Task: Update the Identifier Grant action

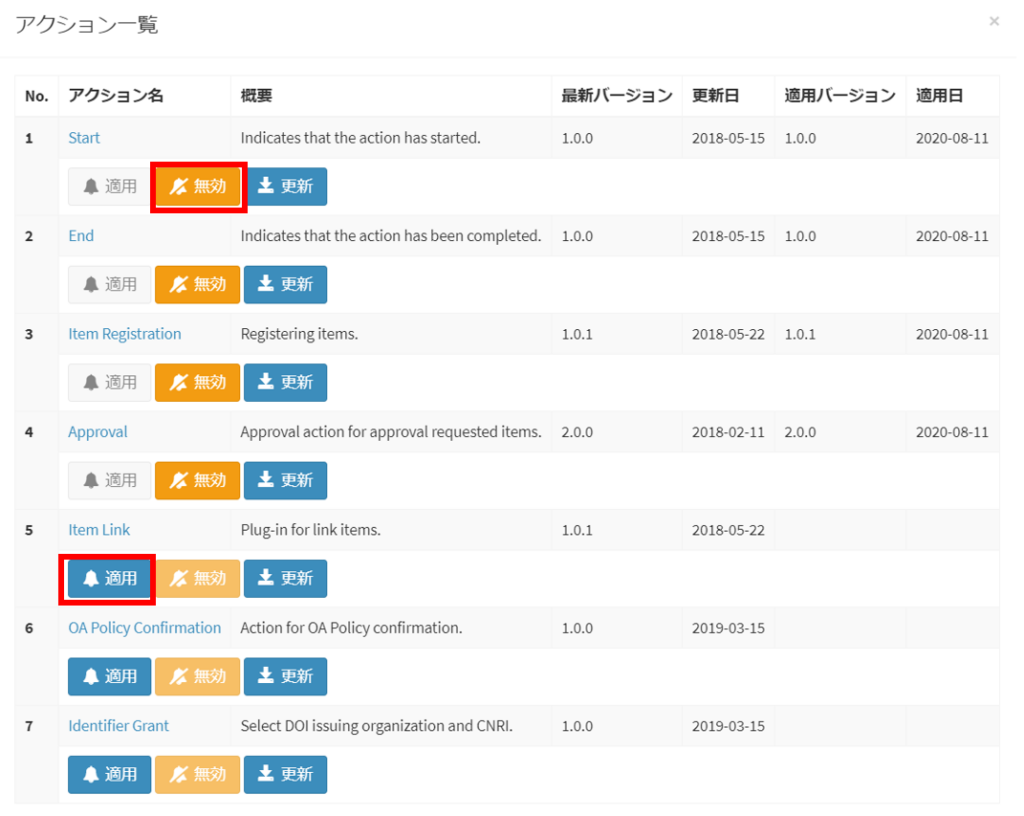Action: 286,775
